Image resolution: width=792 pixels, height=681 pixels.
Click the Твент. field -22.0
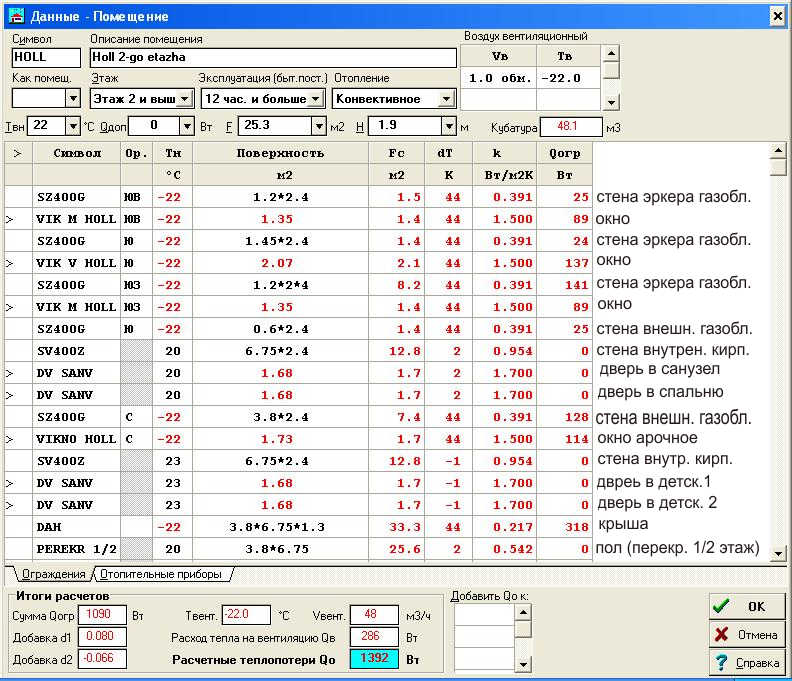coord(246,615)
